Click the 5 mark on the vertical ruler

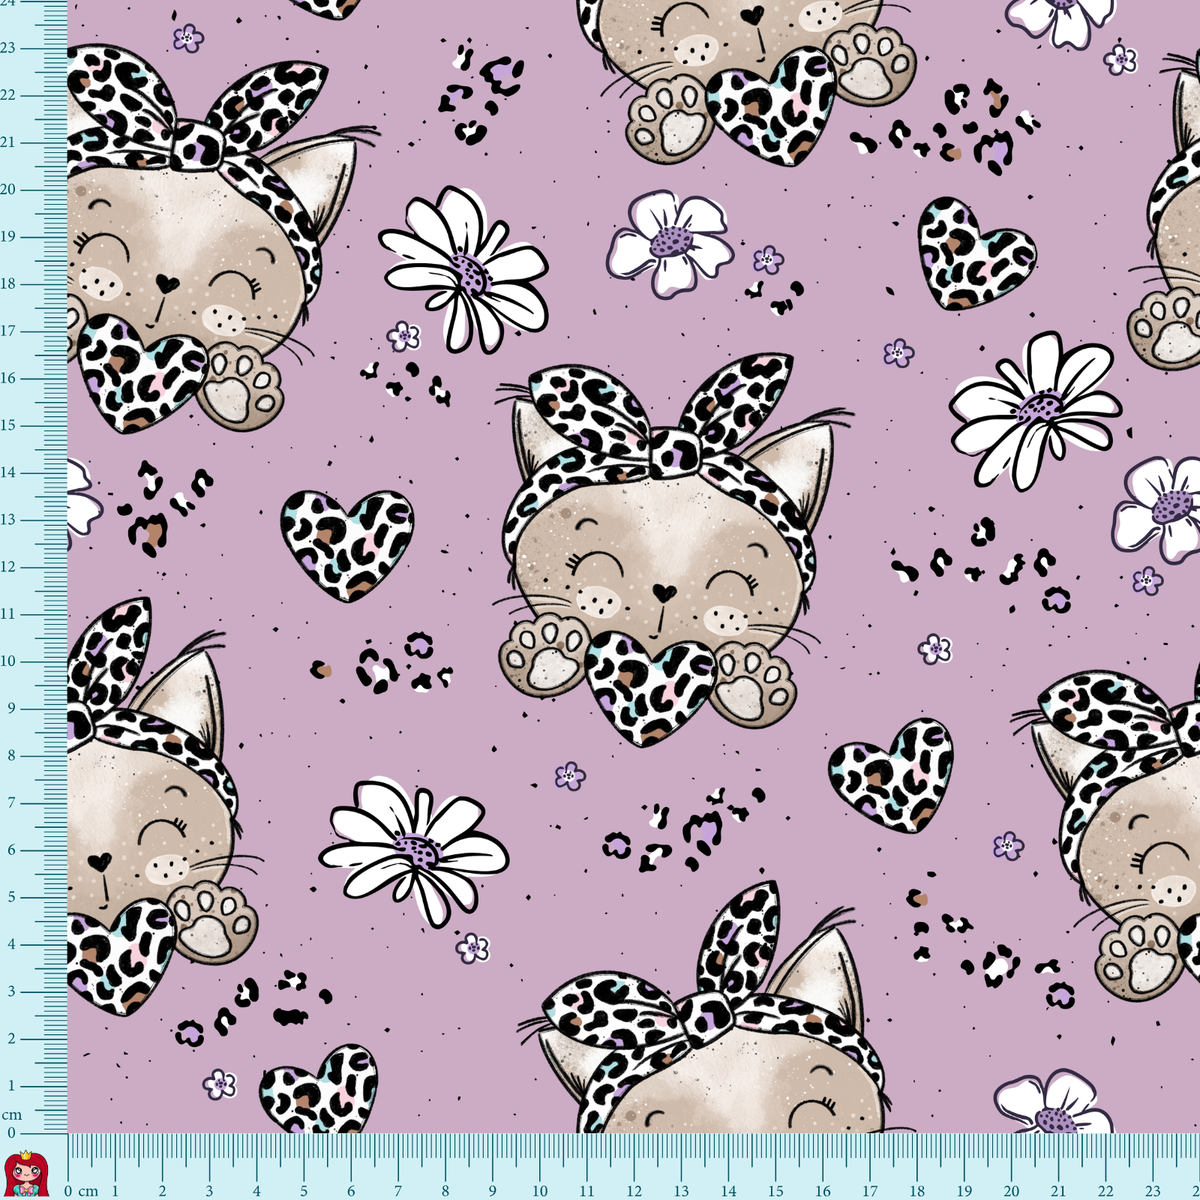11,897
